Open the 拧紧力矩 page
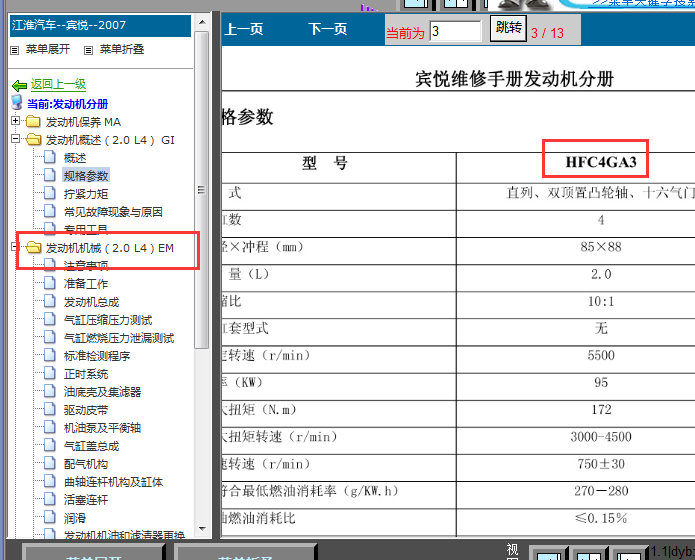 86,194
